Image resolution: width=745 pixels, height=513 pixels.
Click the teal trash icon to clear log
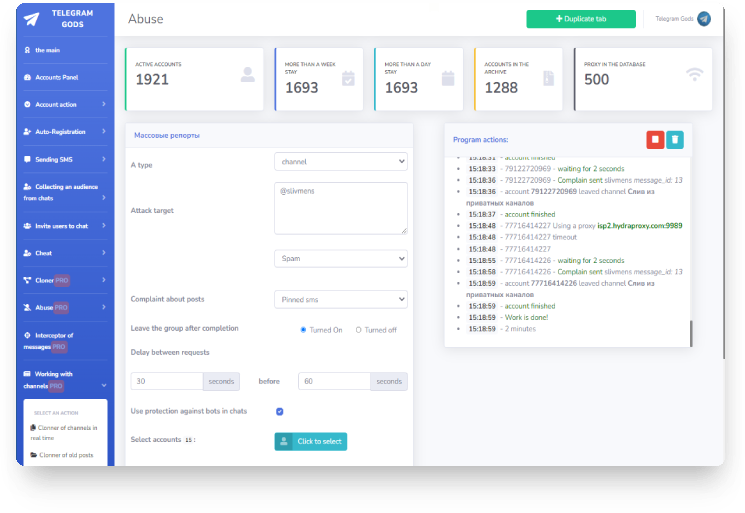point(675,140)
